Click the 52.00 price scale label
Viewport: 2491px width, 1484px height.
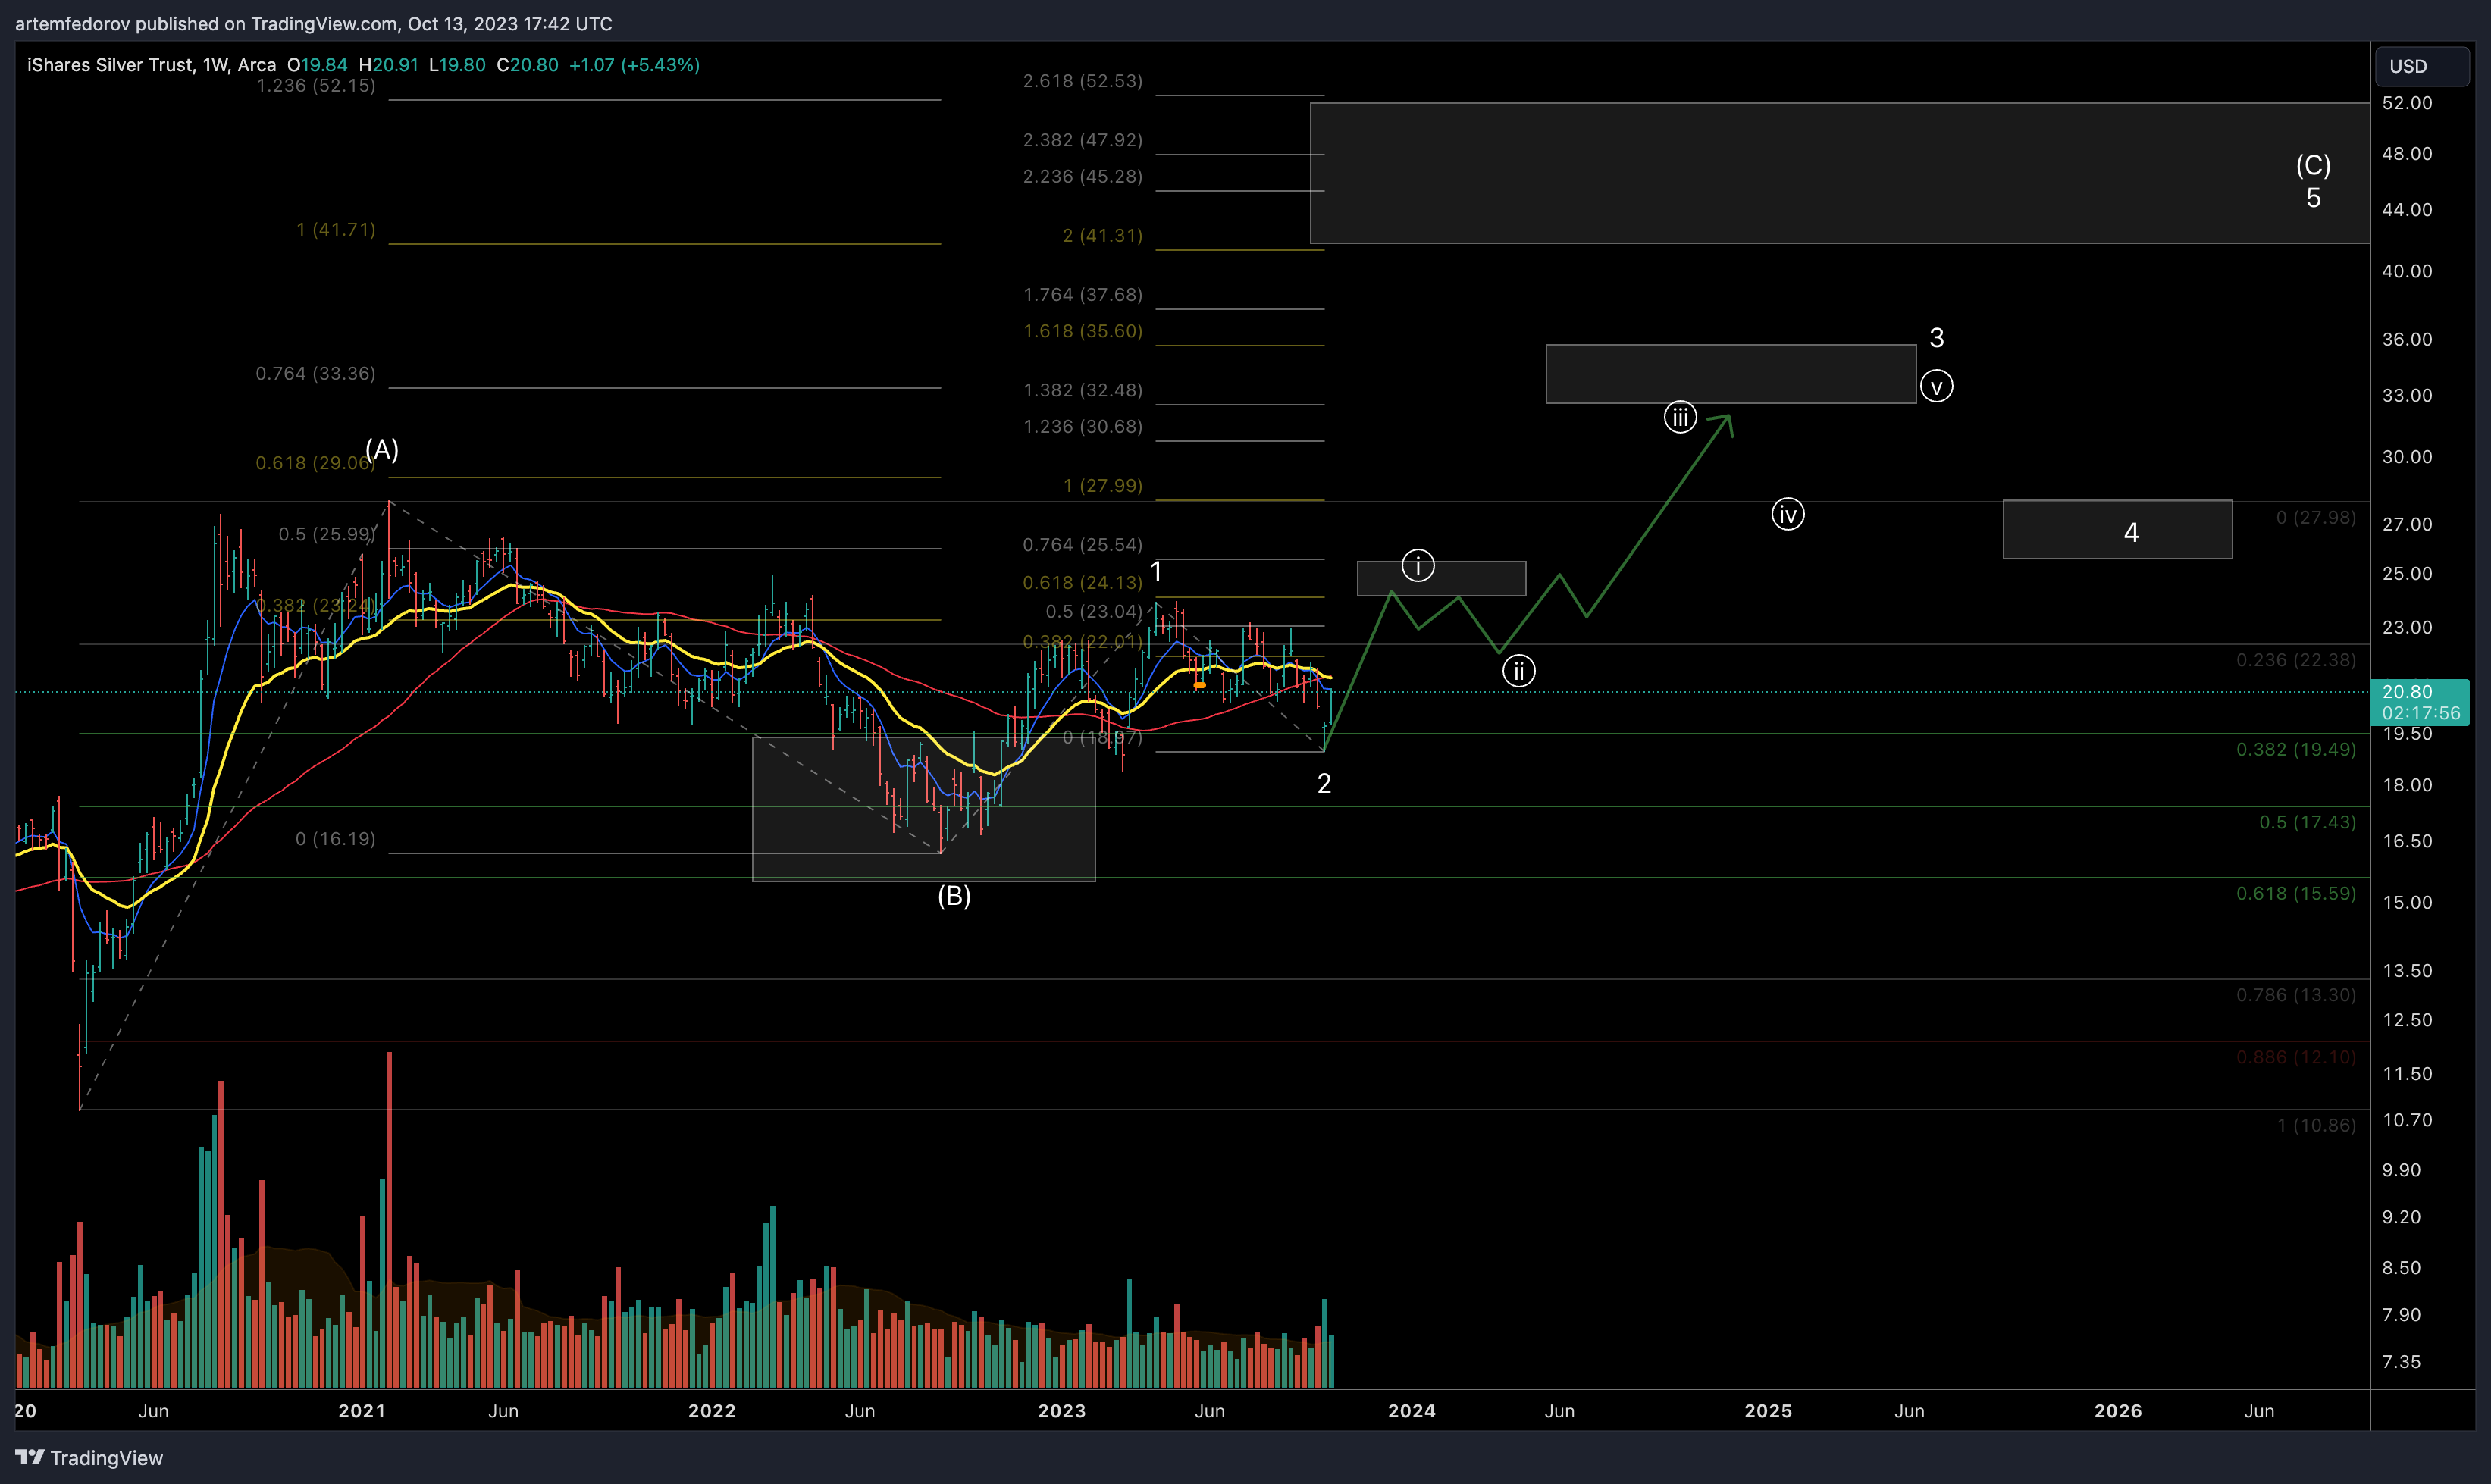(2407, 103)
